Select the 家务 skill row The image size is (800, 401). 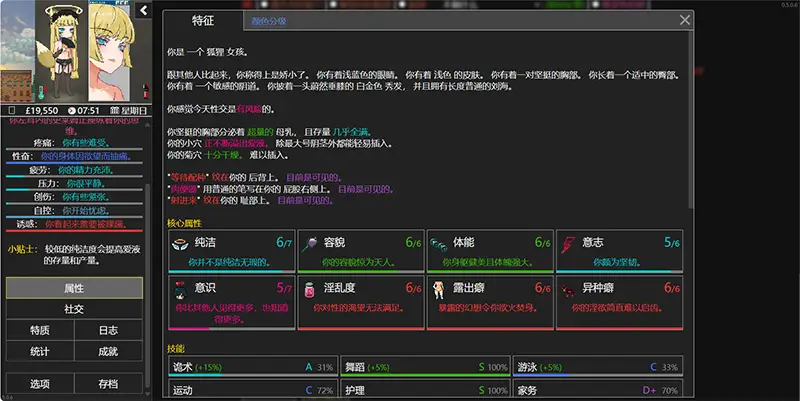pyautogui.click(x=598, y=390)
